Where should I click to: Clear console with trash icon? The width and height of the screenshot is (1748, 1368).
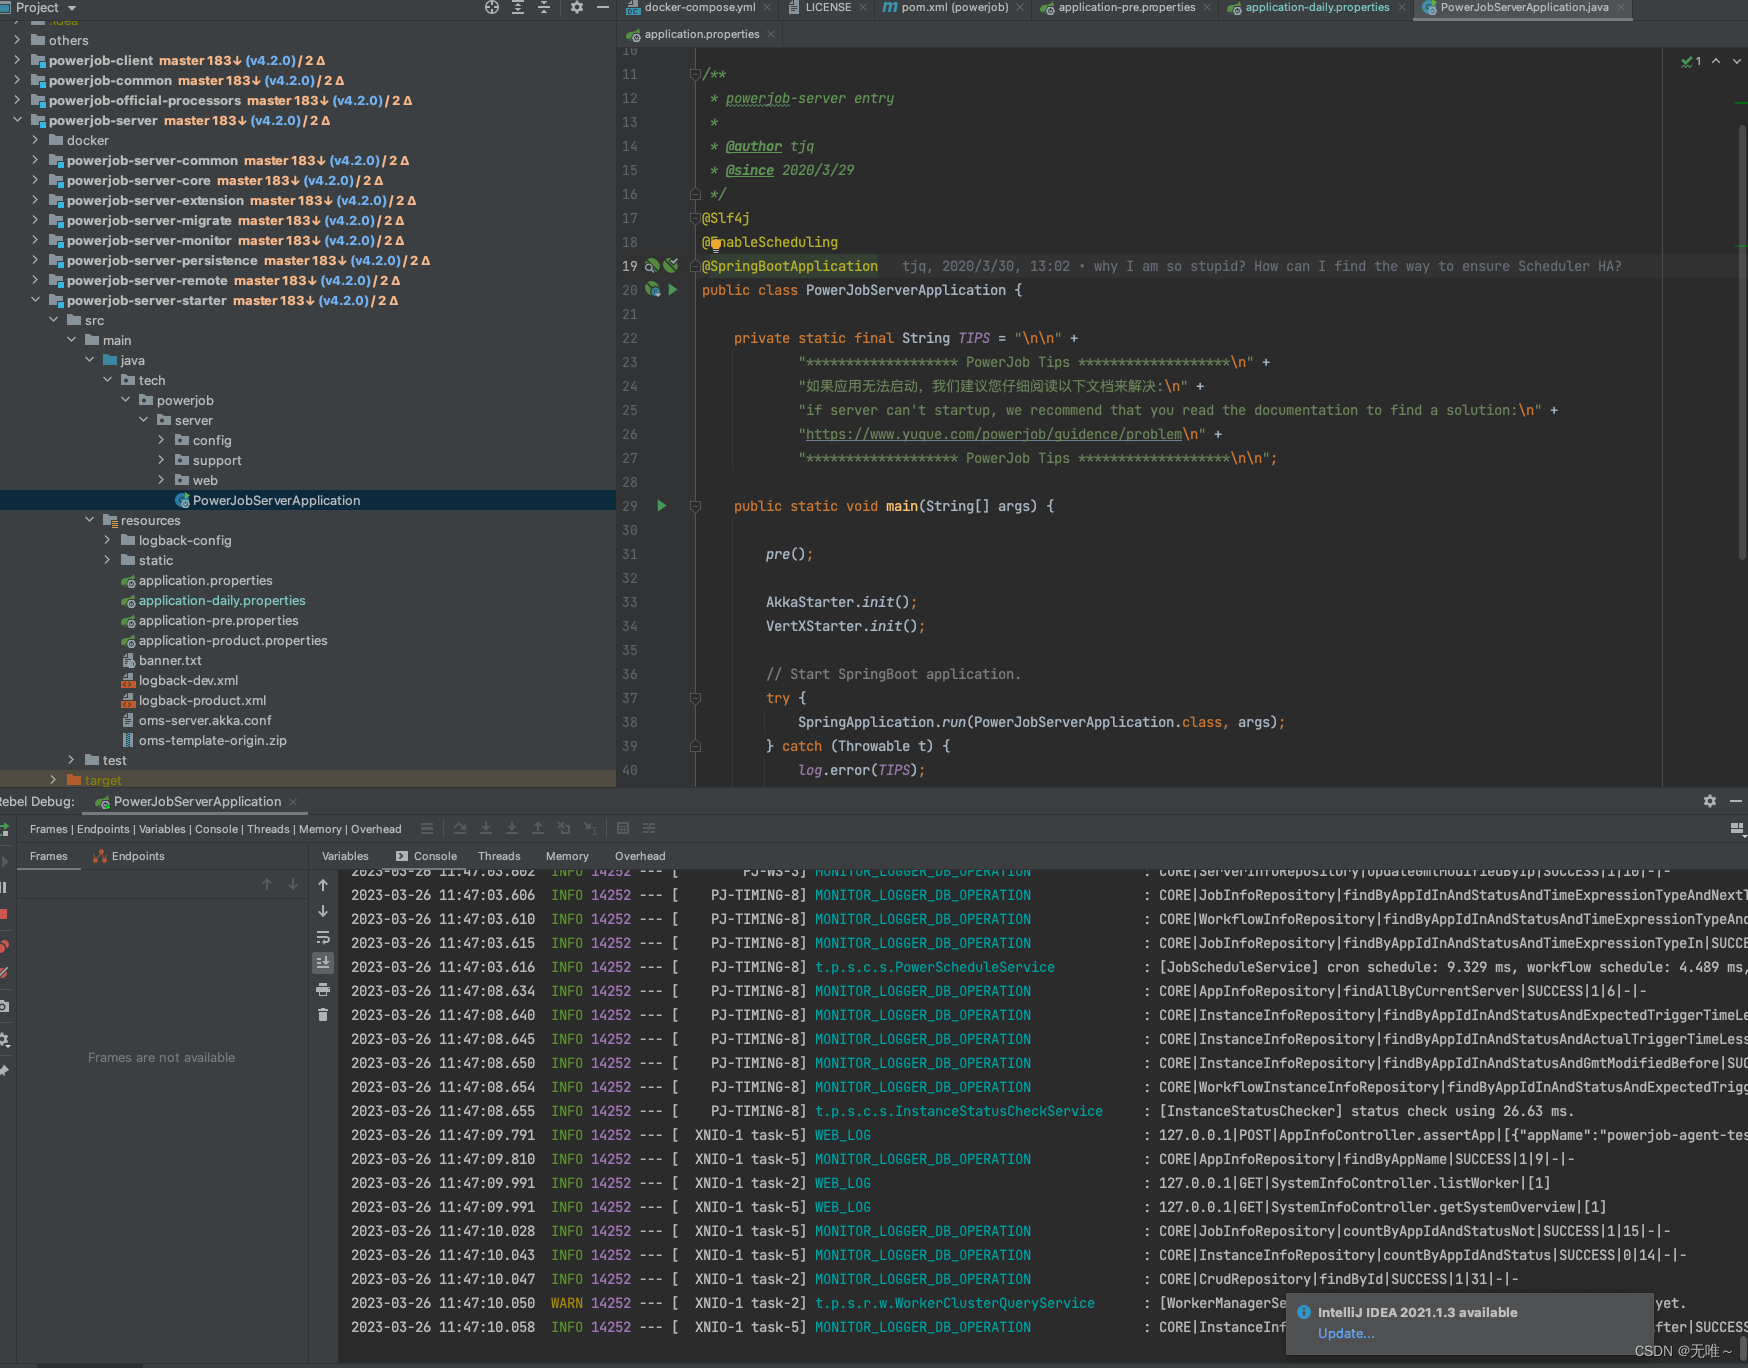323,1014
